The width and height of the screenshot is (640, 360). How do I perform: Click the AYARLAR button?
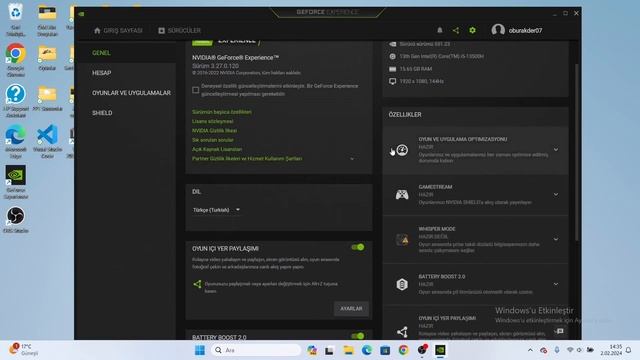coord(351,309)
